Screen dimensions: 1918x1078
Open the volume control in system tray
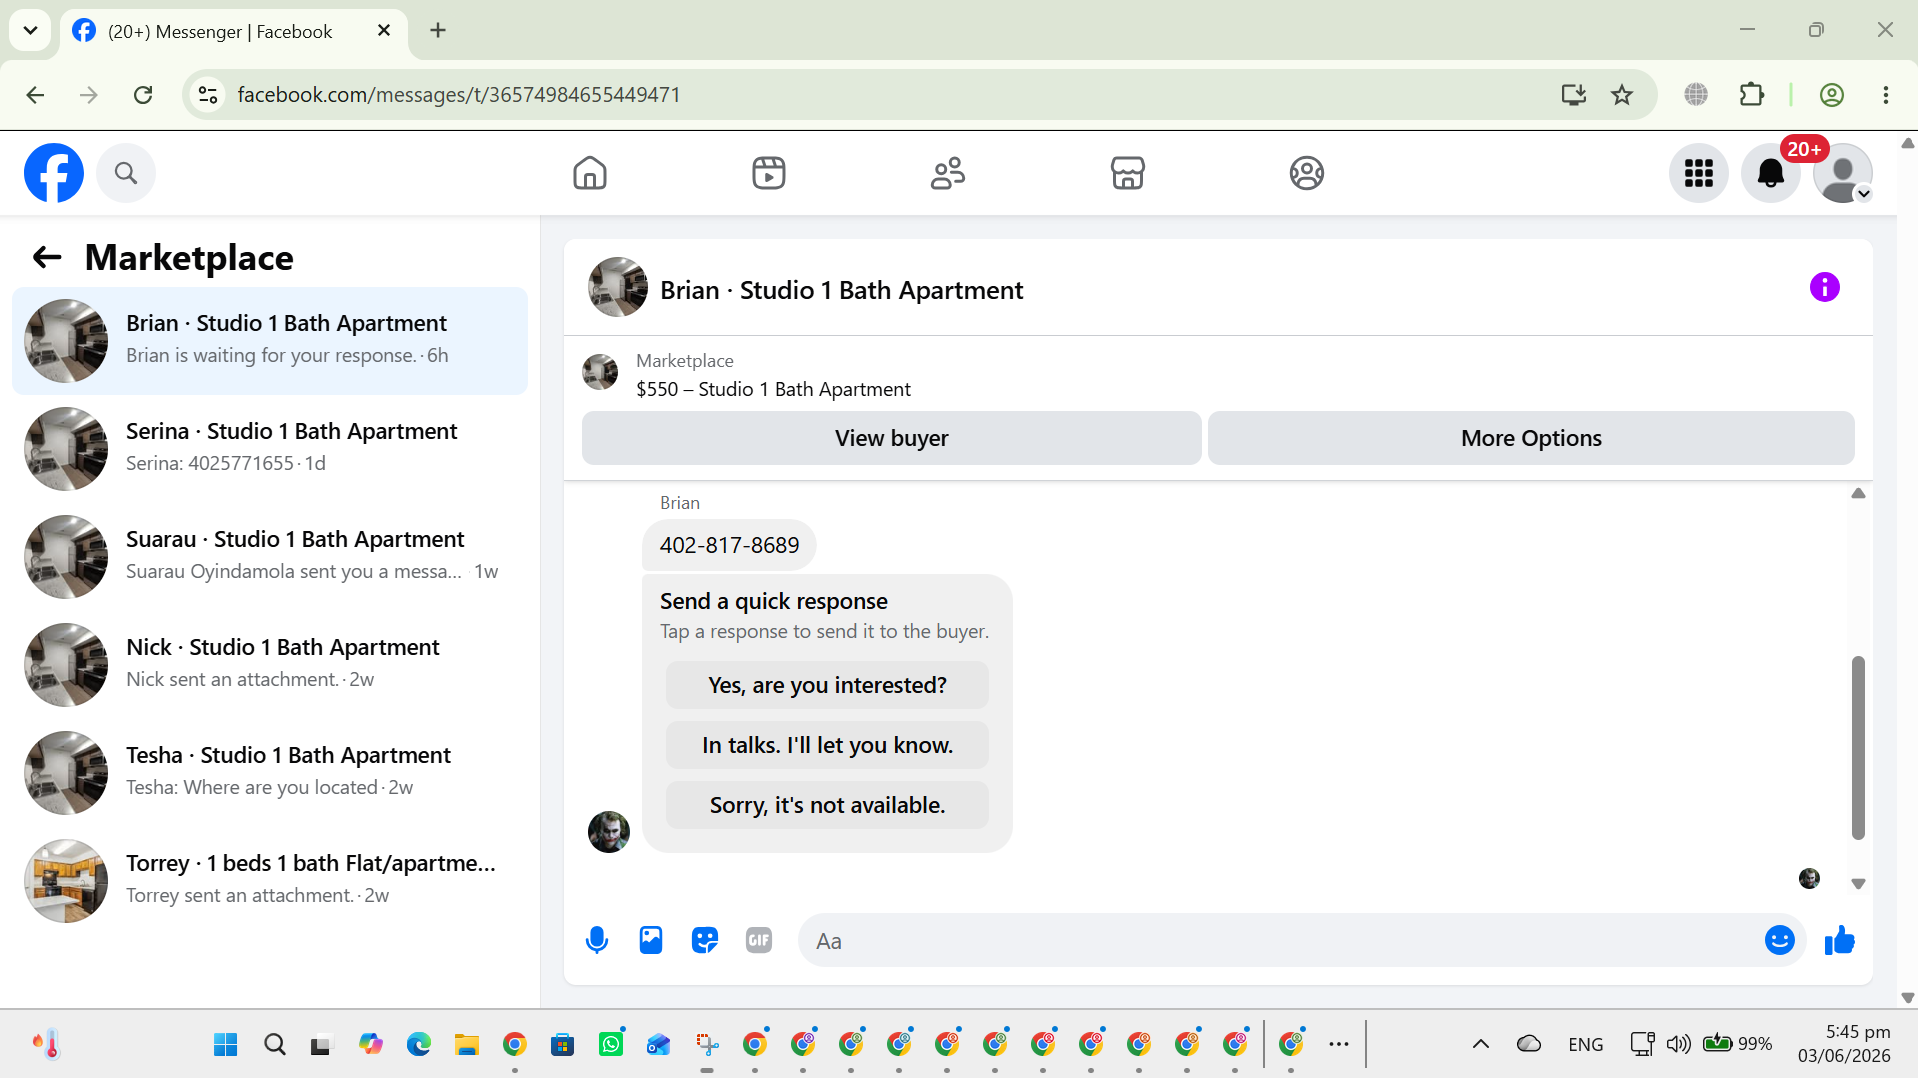(1678, 1045)
